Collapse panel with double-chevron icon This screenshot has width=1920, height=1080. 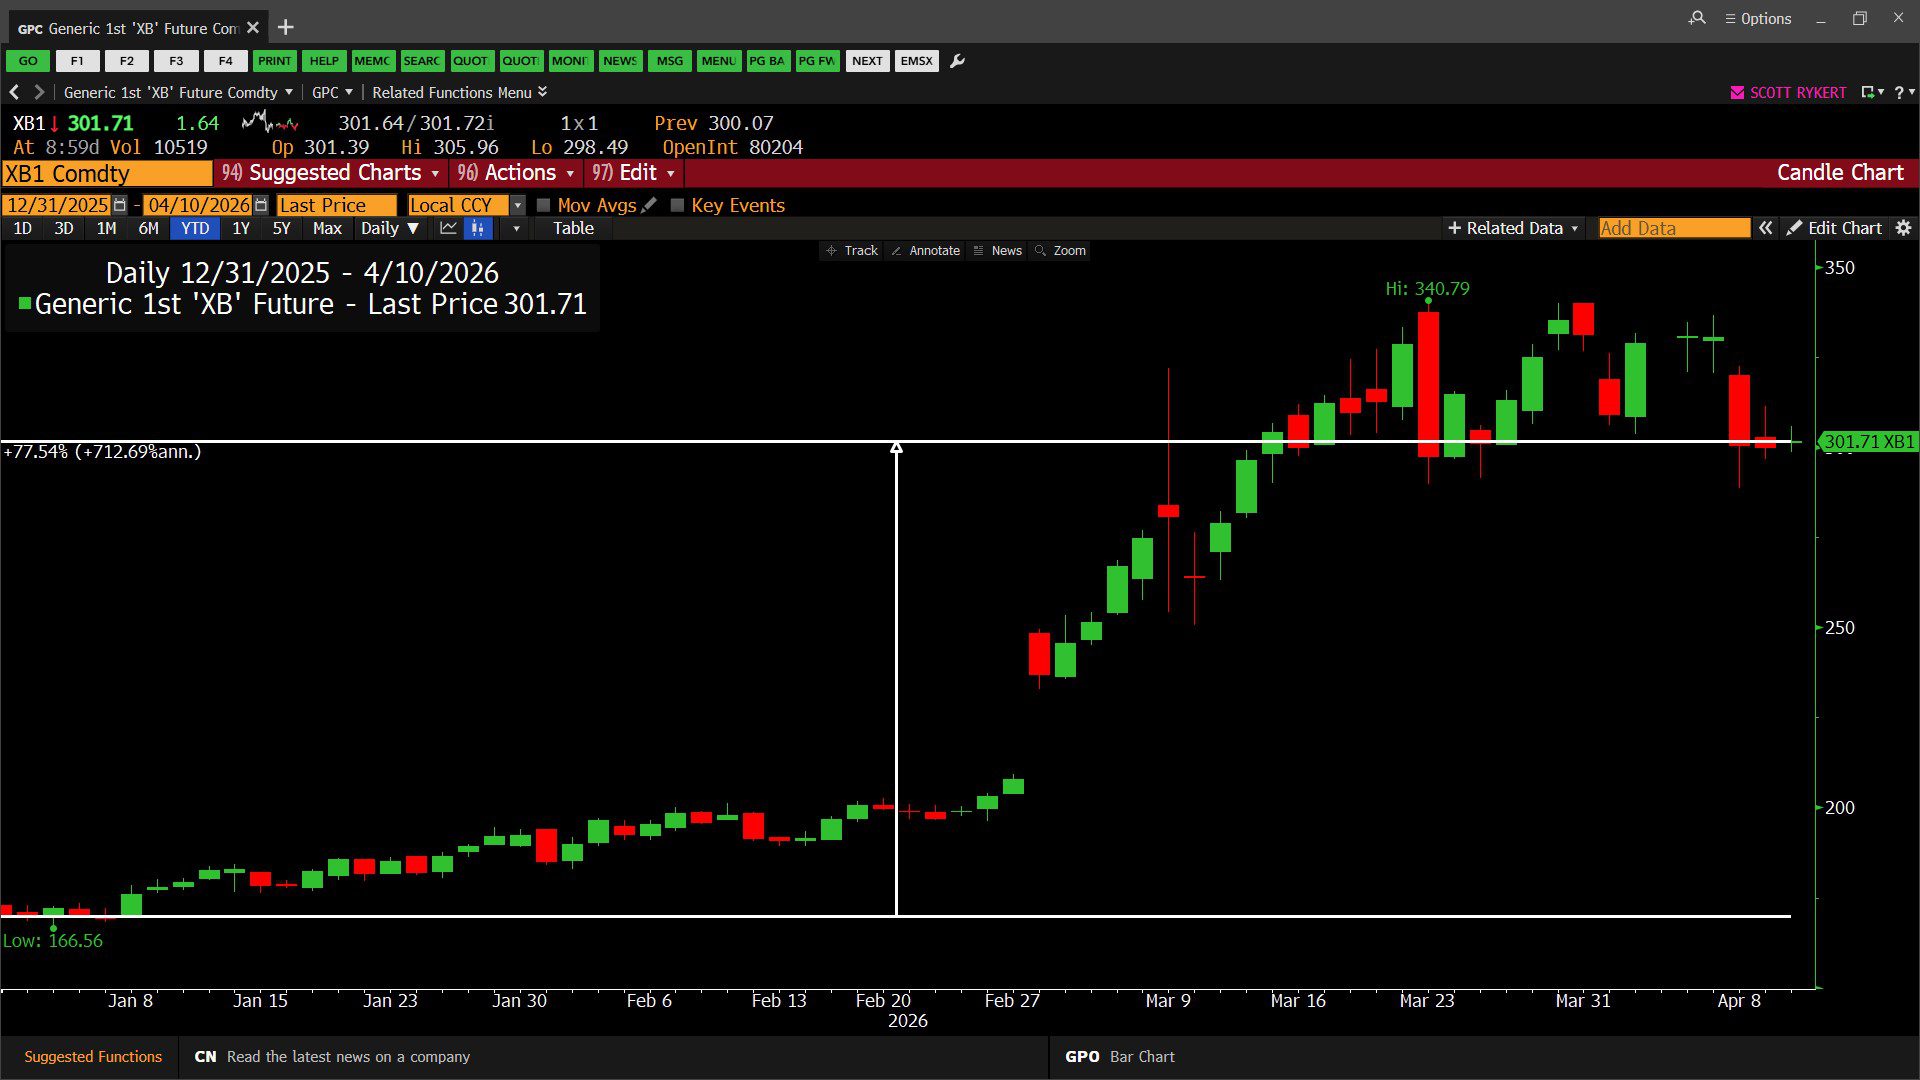[x=1766, y=228]
